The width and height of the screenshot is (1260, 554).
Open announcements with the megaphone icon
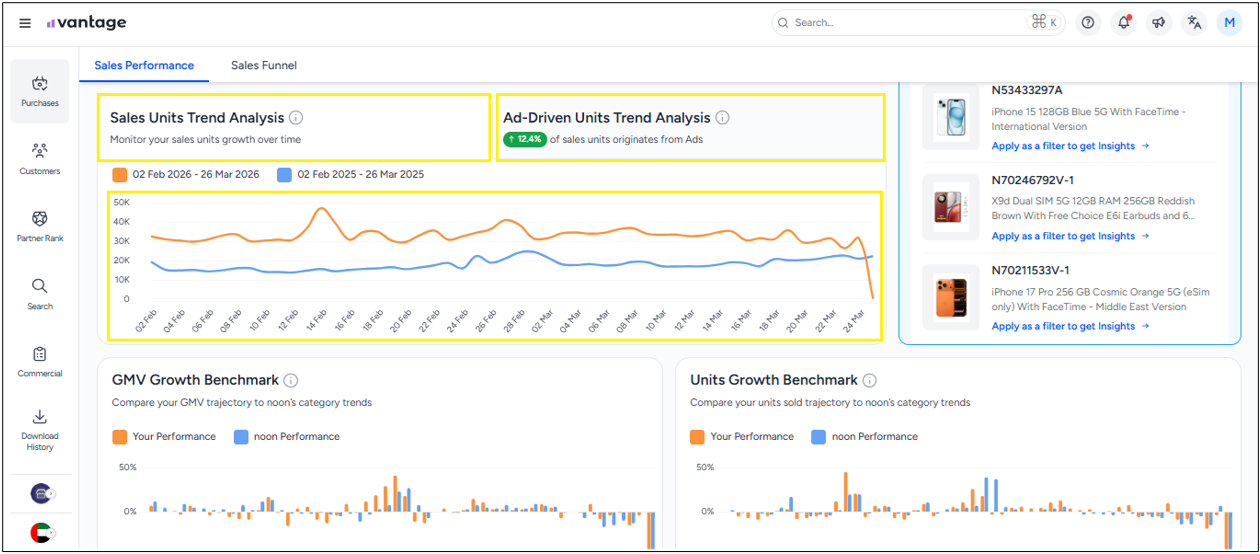[x=1158, y=23]
